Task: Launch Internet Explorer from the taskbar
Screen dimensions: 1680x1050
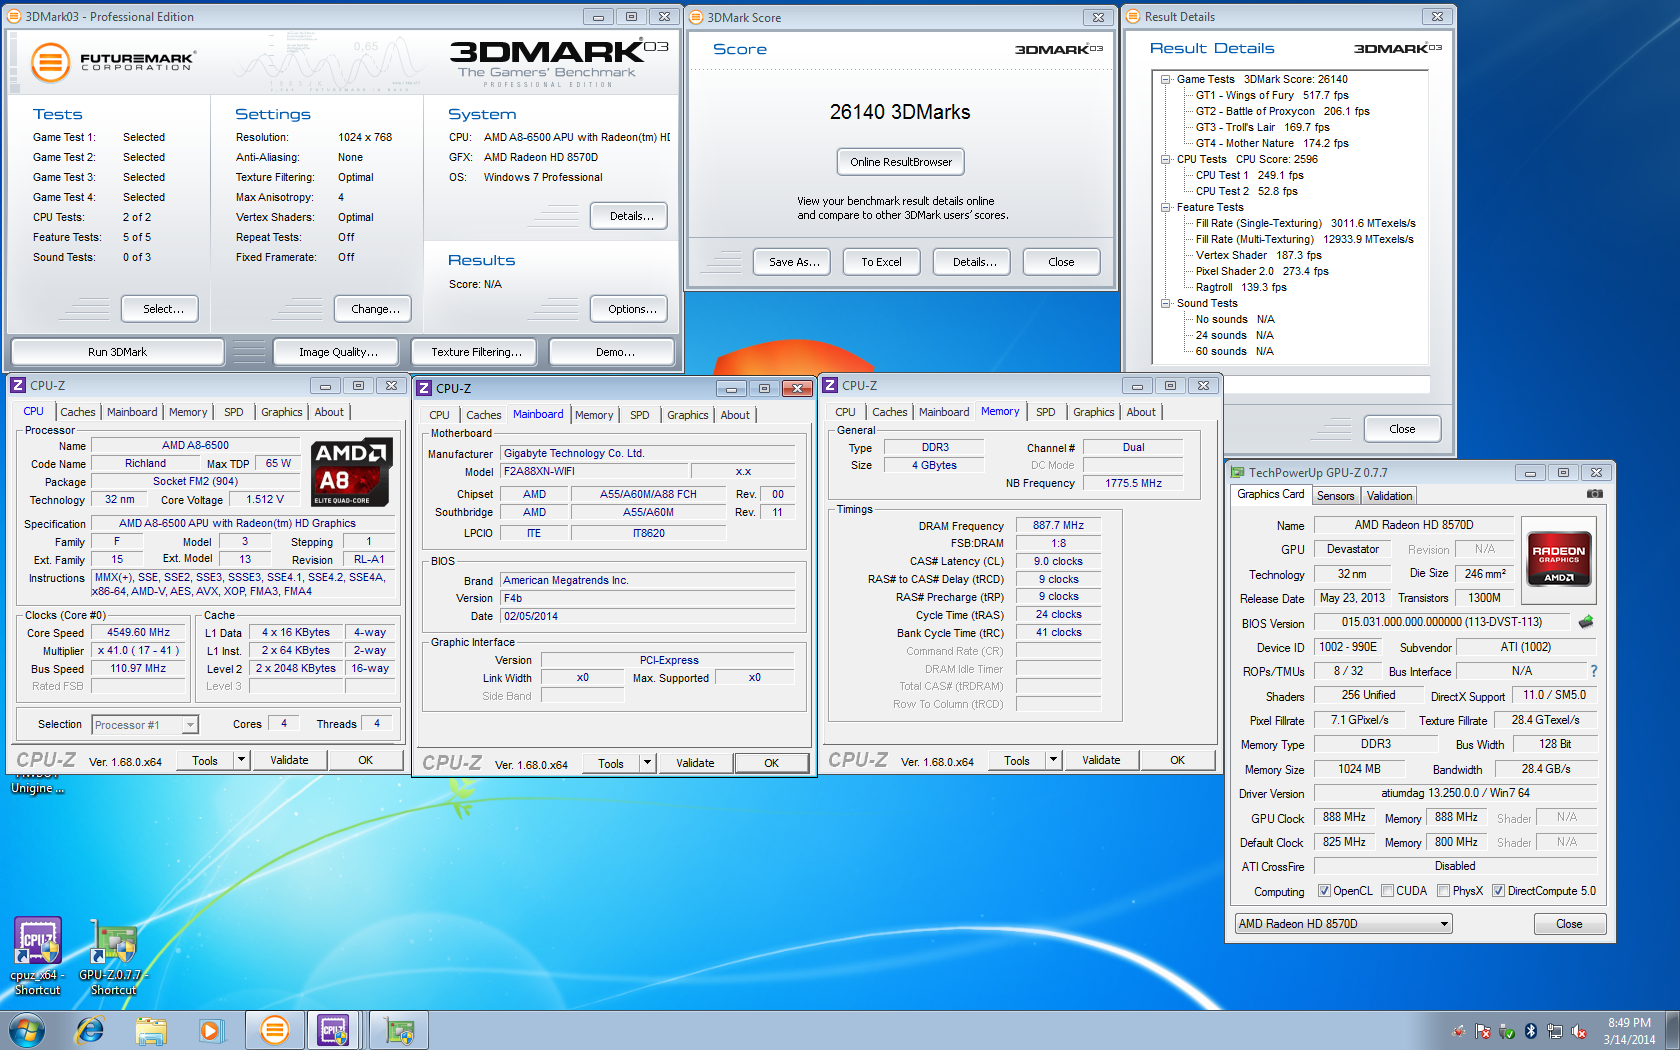Action: tap(90, 1030)
